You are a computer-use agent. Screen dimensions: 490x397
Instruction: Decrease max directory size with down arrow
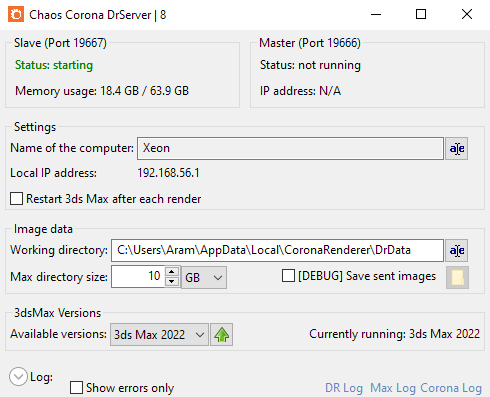pyautogui.click(x=172, y=281)
